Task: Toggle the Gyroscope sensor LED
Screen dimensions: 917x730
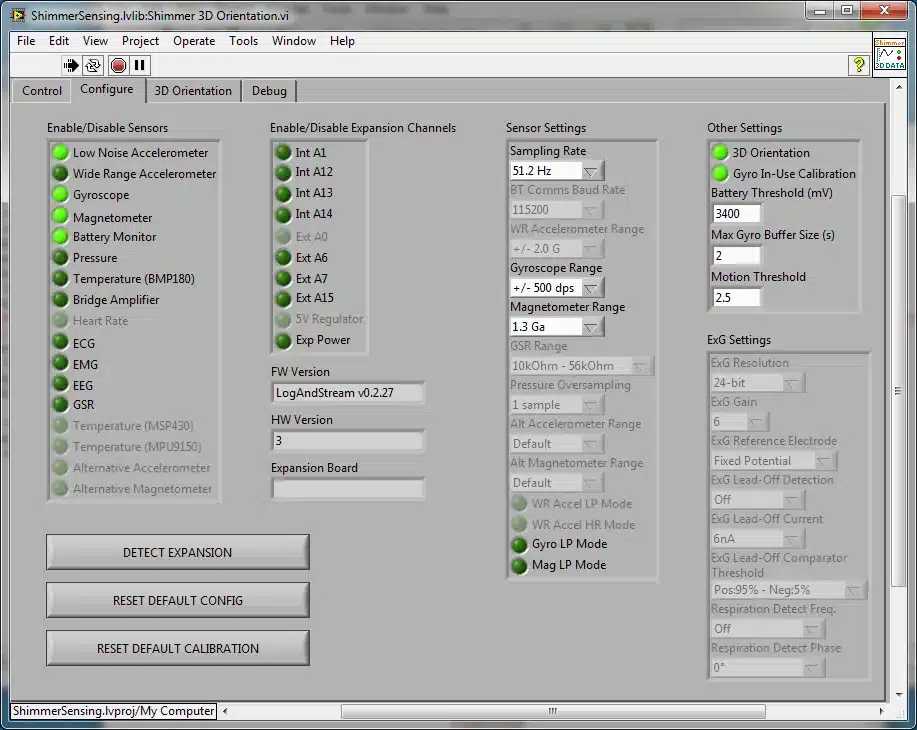Action: tap(60, 195)
